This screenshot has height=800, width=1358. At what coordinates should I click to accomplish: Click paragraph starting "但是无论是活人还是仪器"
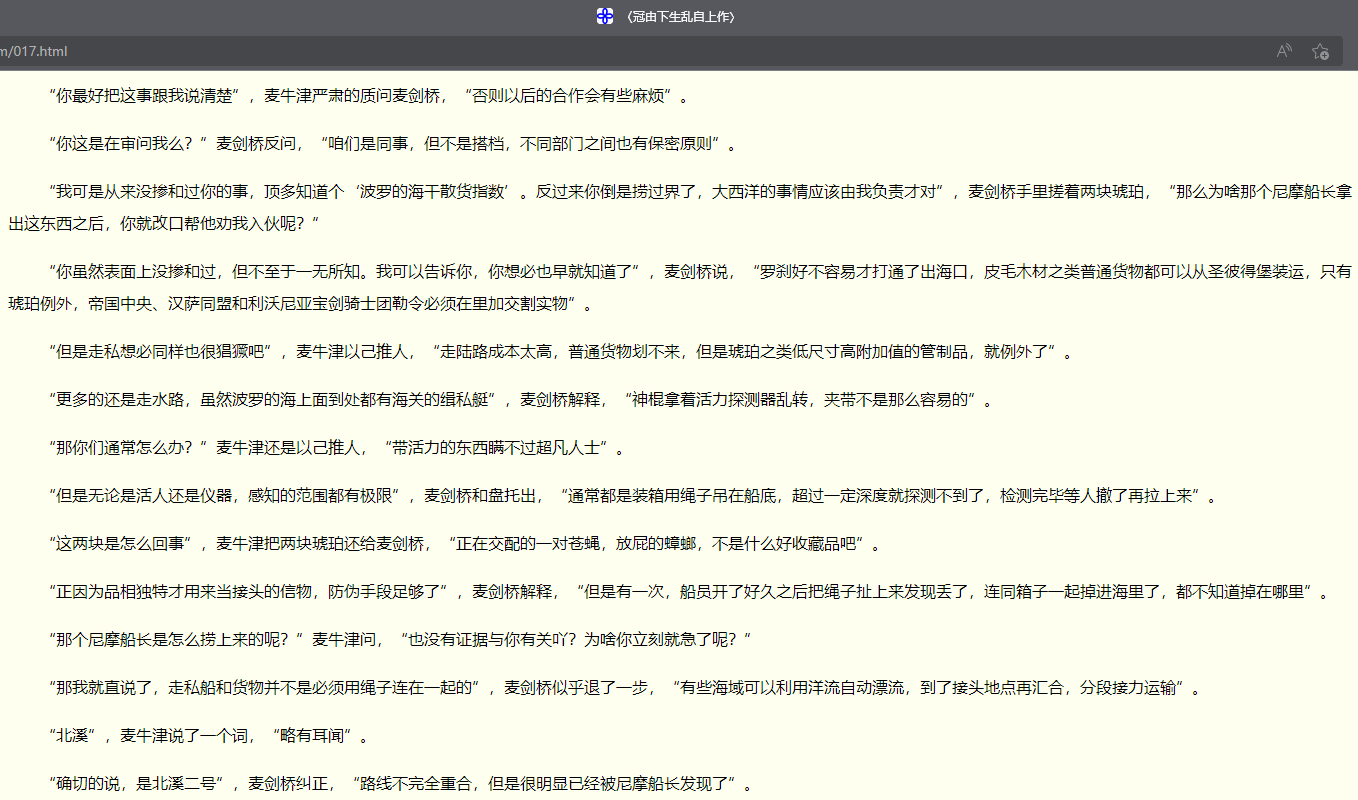(633, 496)
